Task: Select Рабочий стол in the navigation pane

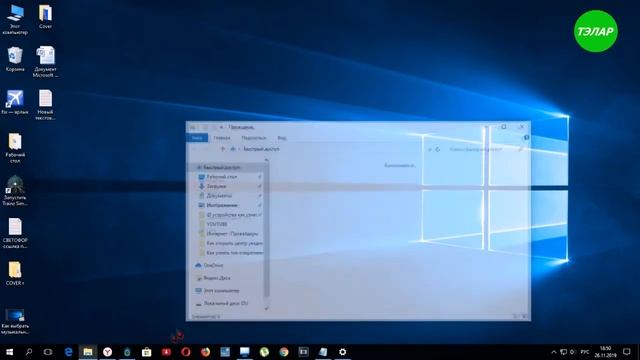Action: coord(222,177)
